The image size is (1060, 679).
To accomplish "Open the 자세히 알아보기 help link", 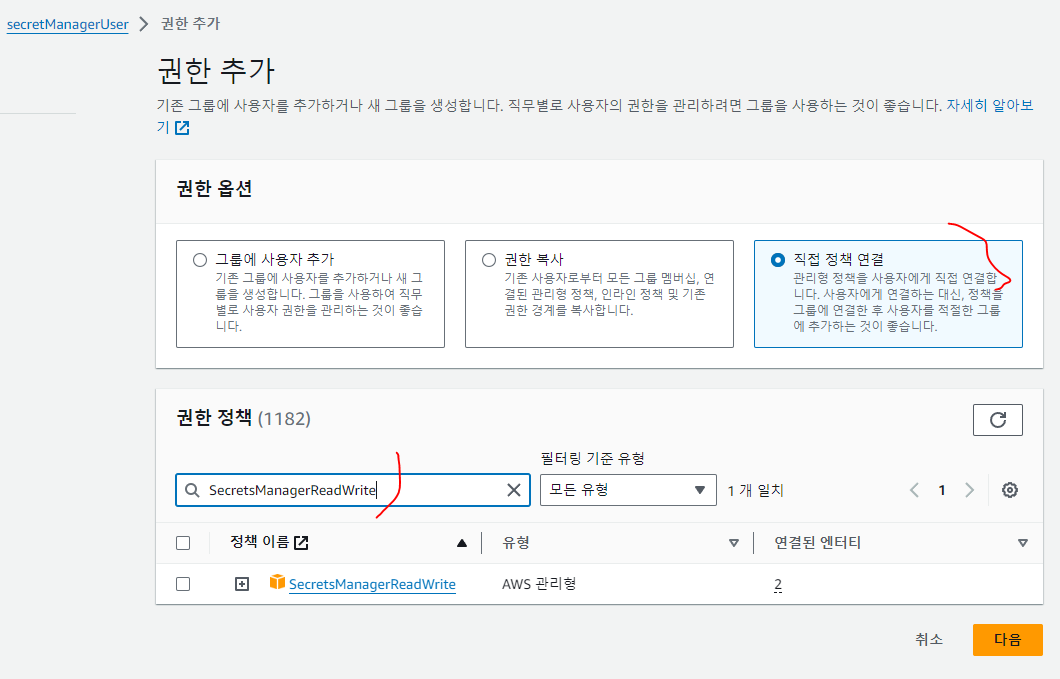I will (990, 106).
